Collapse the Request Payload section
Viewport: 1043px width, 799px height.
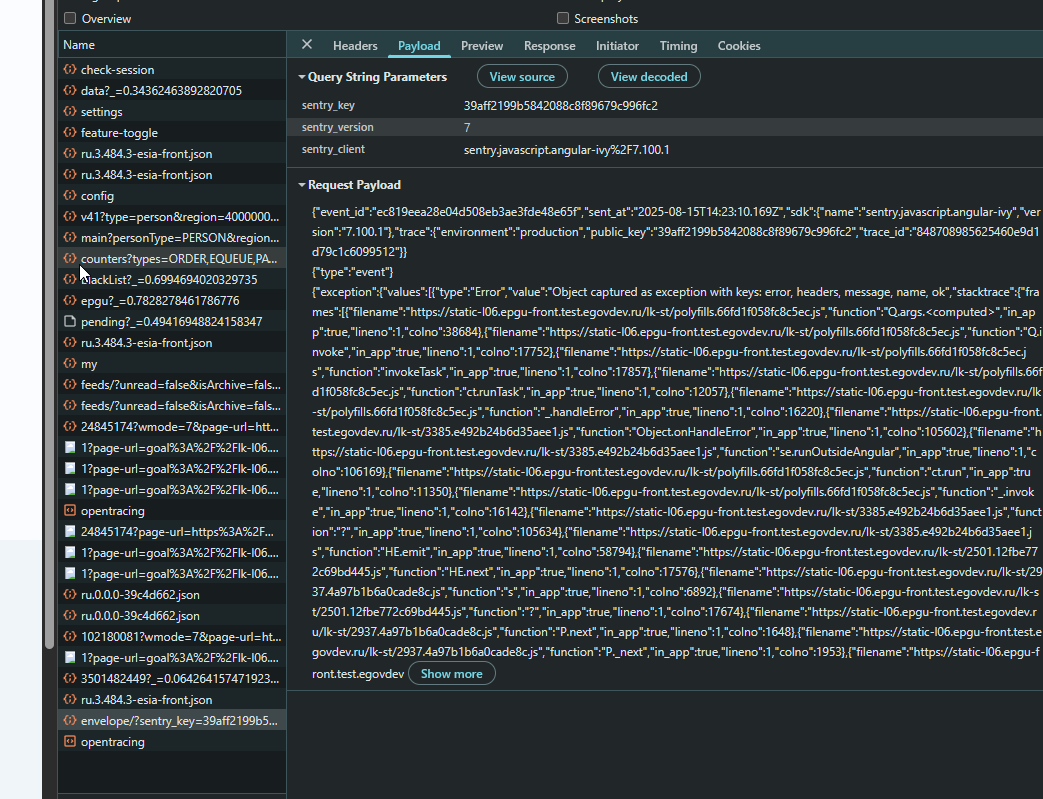[x=302, y=185]
